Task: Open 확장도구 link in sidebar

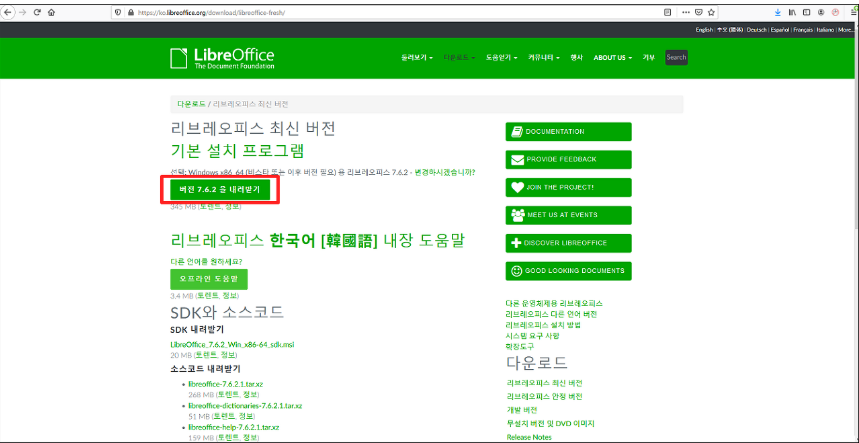Action: point(520,347)
